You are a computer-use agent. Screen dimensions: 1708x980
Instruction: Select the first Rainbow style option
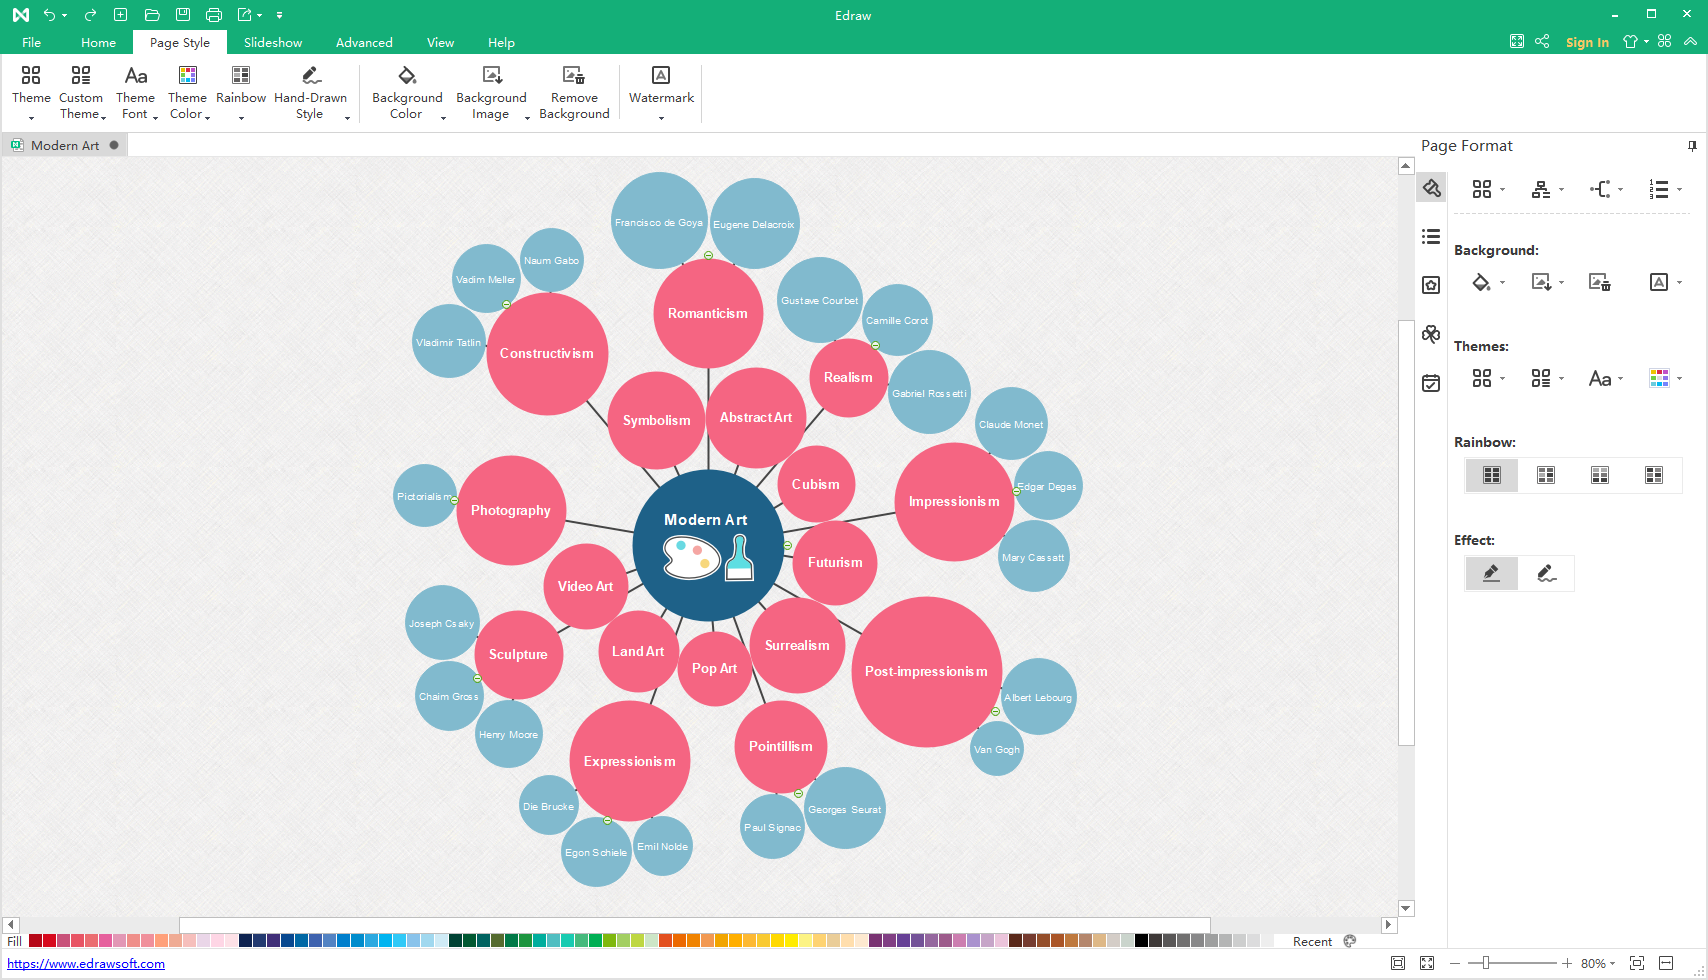[1492, 475]
